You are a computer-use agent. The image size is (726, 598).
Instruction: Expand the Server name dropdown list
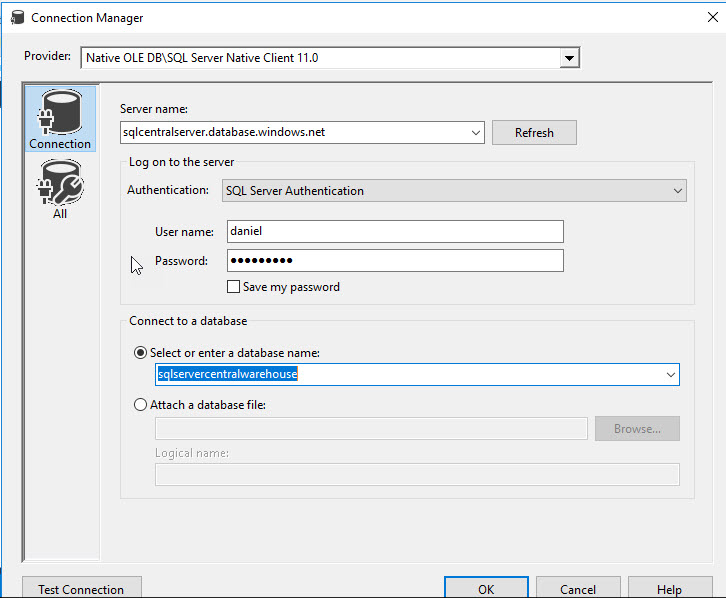click(476, 133)
